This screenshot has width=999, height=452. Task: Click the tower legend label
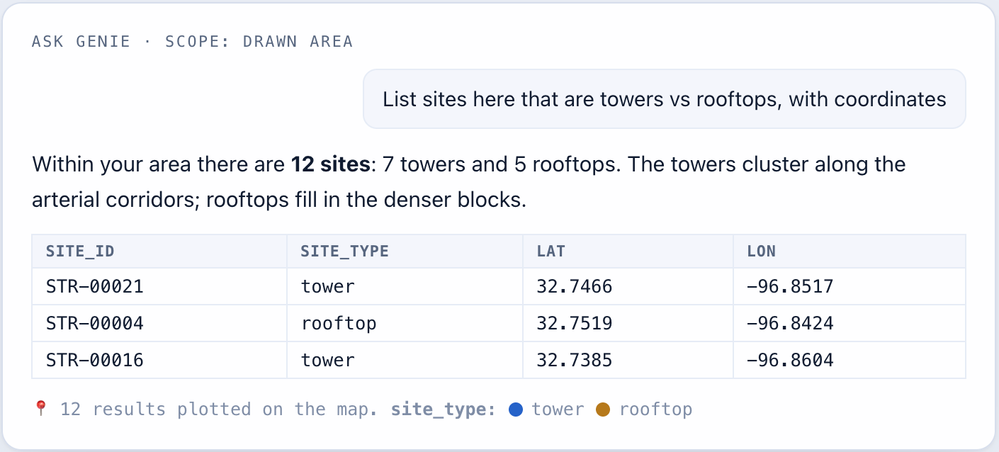pyautogui.click(x=557, y=409)
